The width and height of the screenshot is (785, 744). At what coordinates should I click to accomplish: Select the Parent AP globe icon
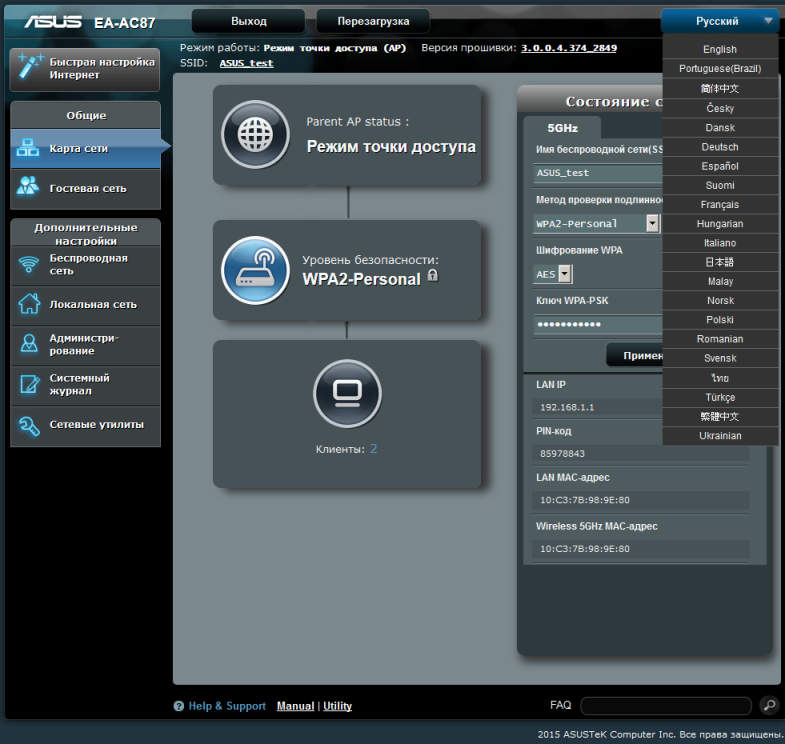point(255,134)
